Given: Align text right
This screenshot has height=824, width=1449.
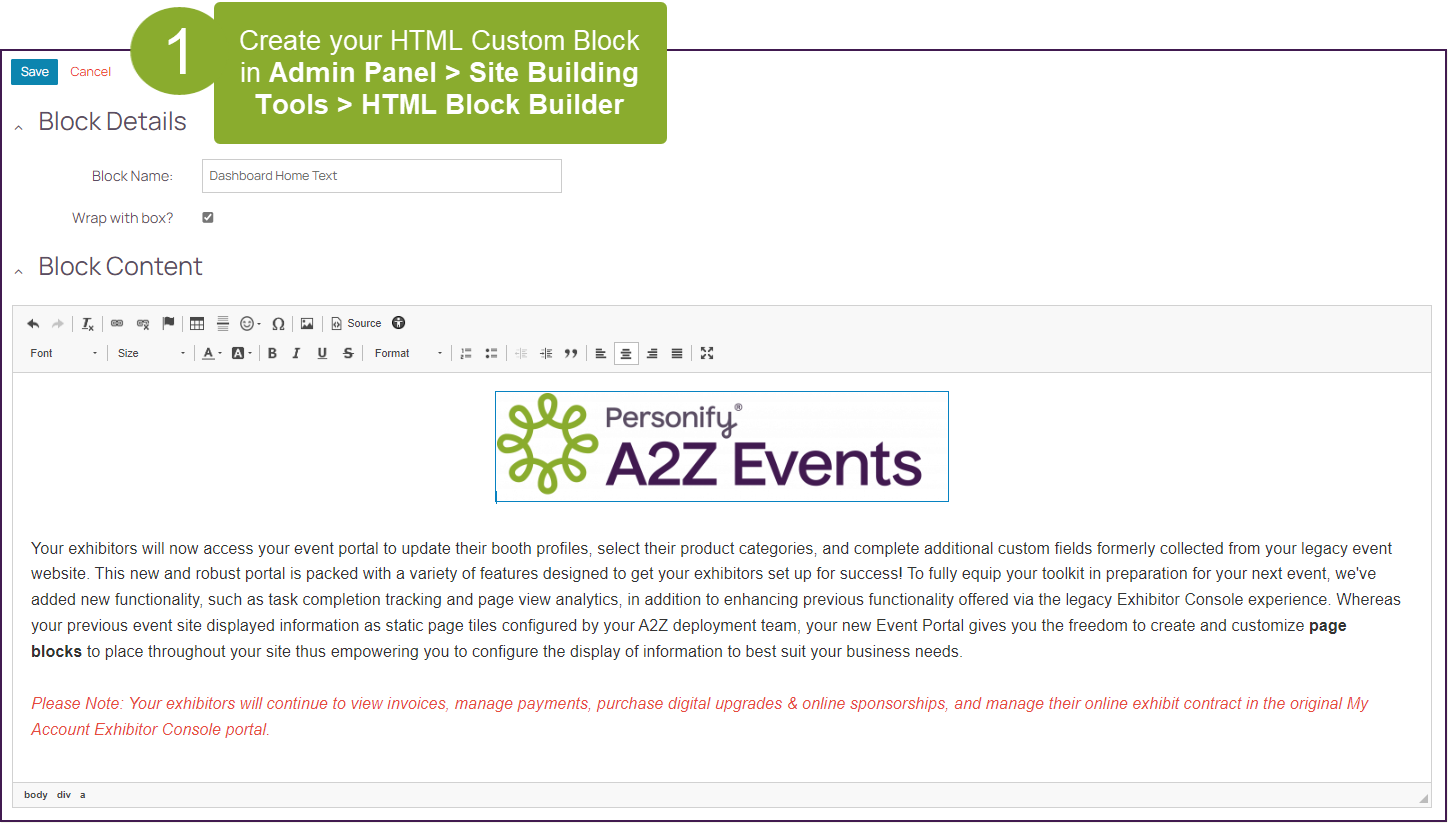Looking at the screenshot, I should [x=652, y=354].
